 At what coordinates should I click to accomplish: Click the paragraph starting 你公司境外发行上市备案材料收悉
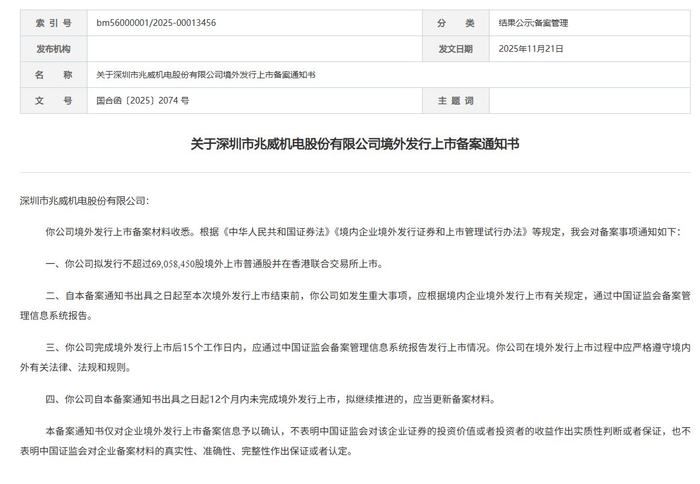click(362, 232)
